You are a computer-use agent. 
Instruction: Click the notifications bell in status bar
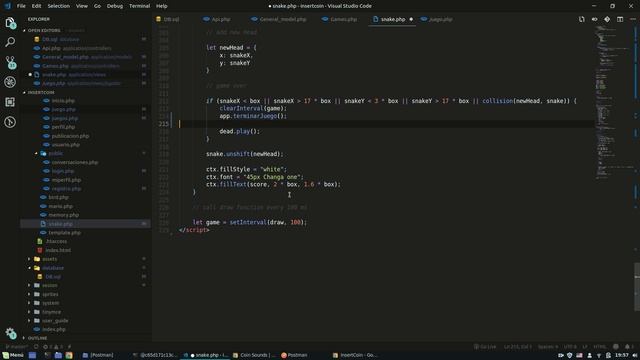click(629, 347)
